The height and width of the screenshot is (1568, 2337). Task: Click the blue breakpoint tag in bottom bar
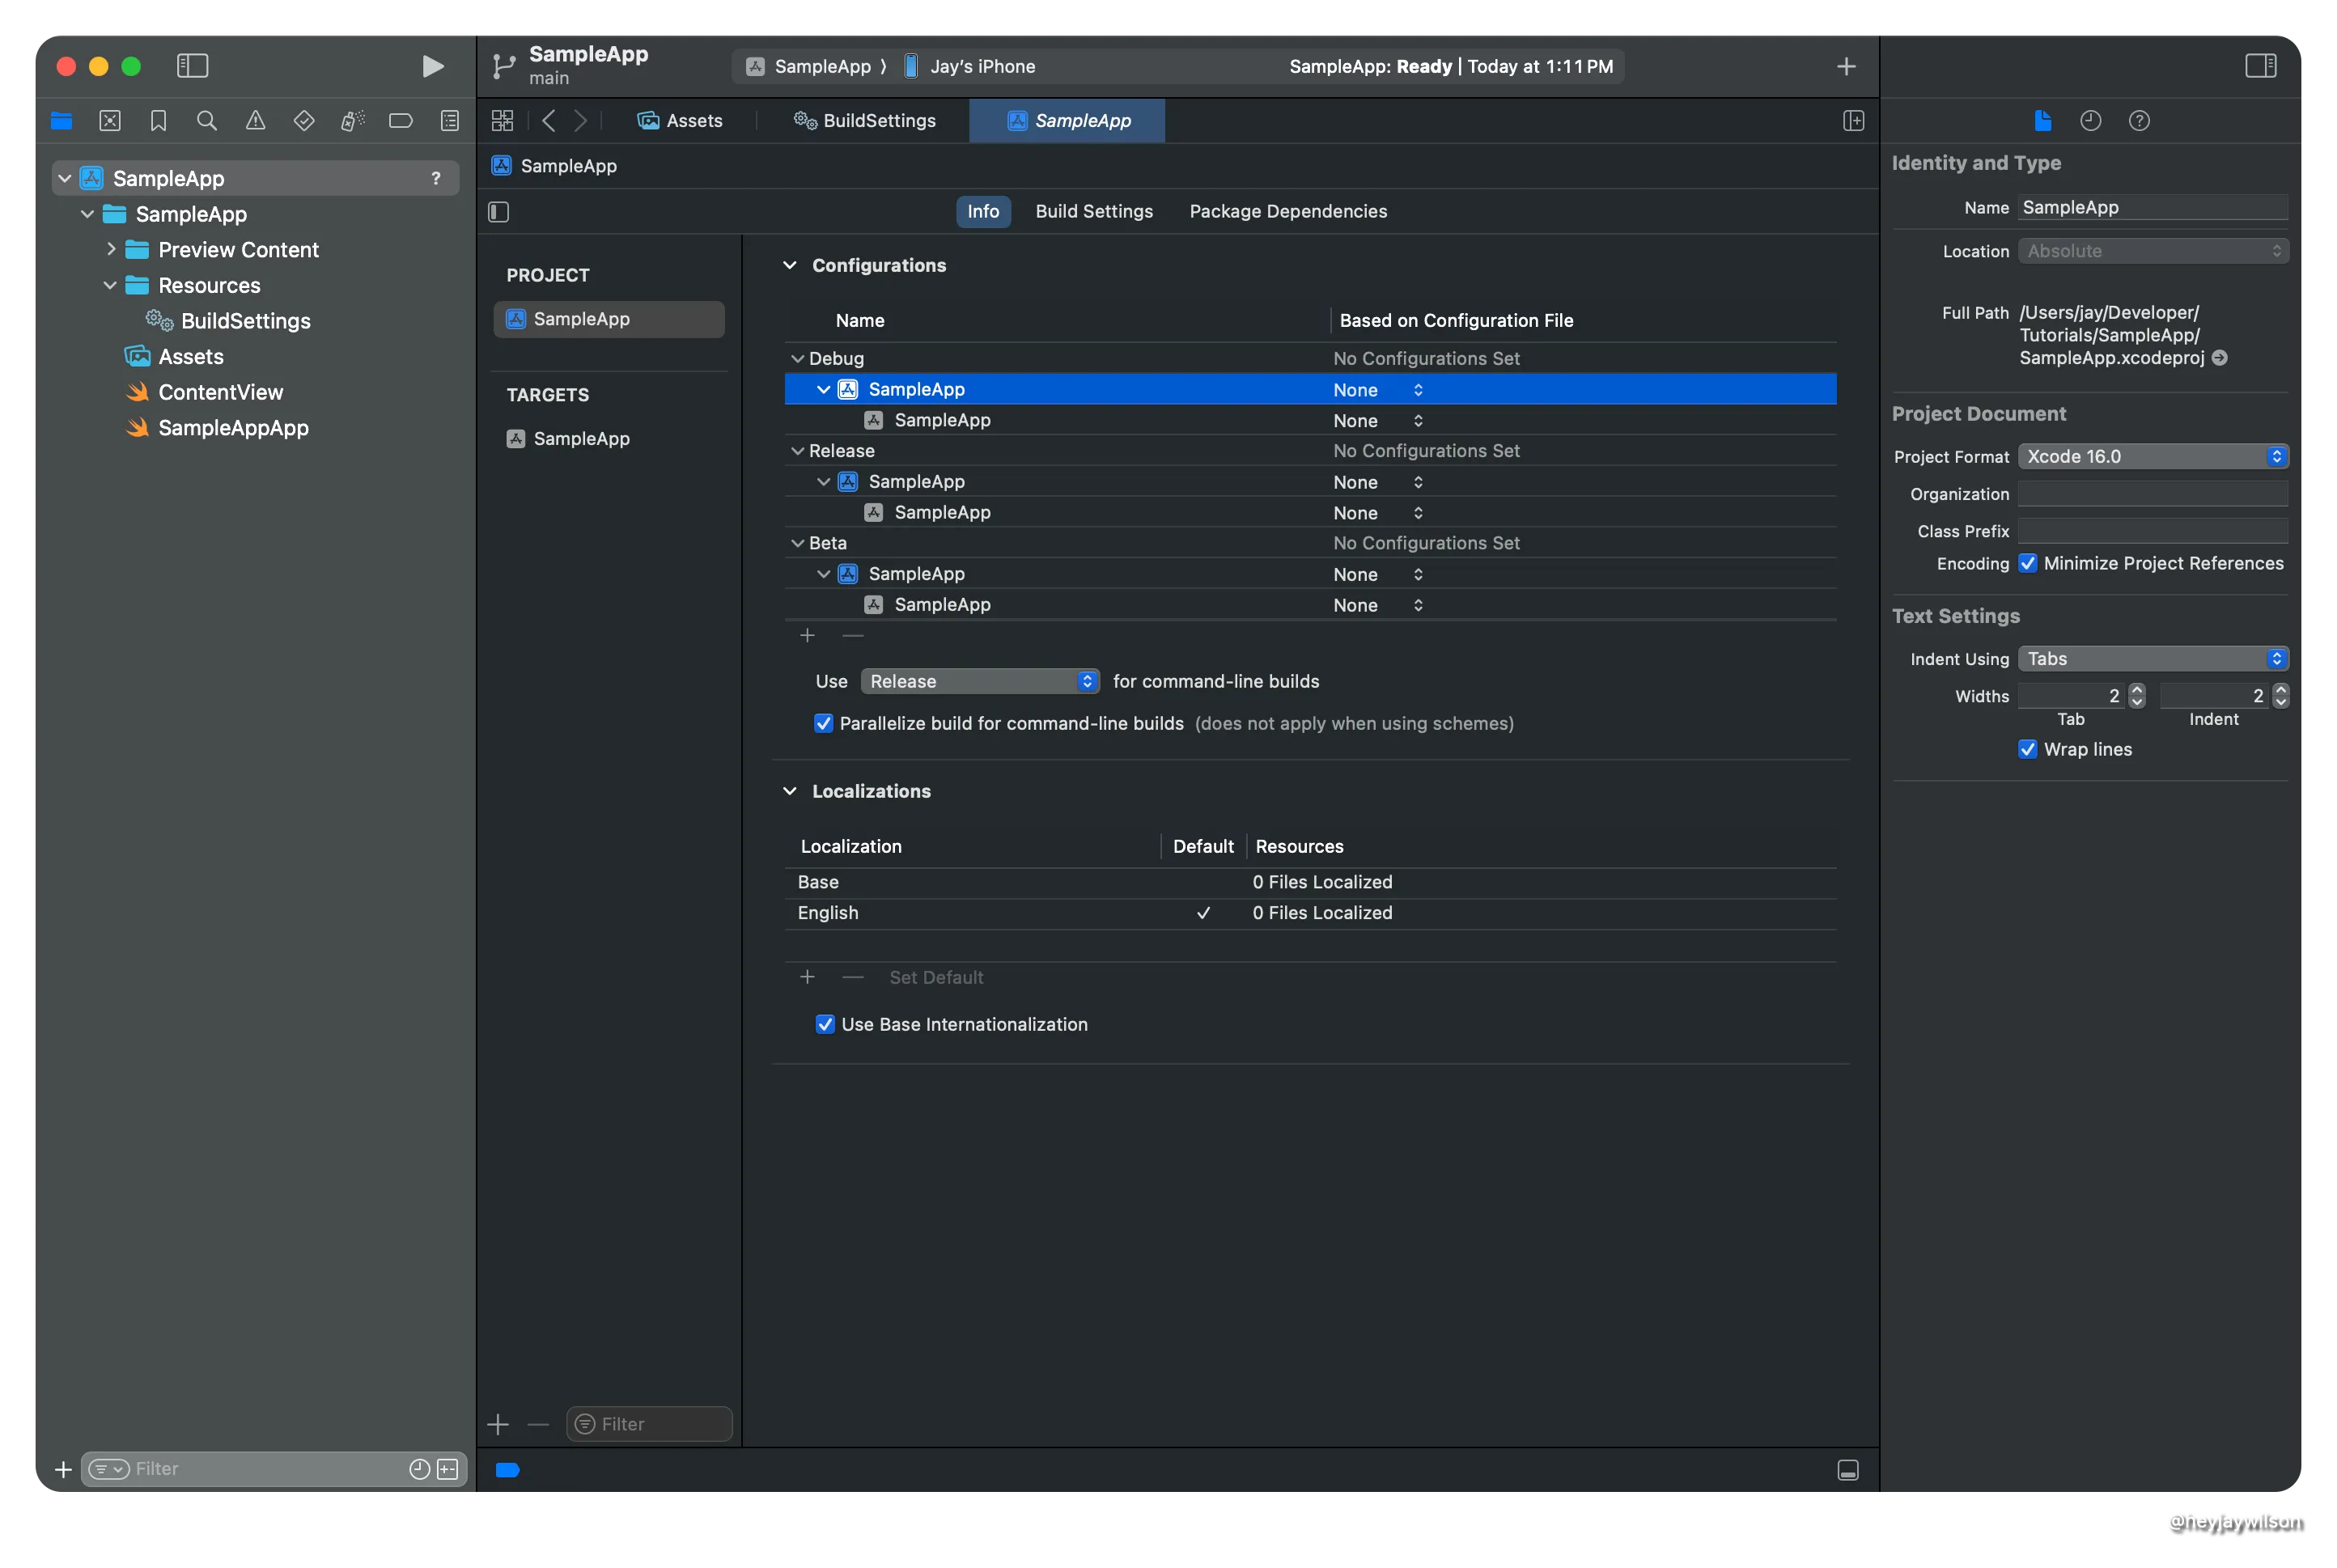[x=507, y=1470]
